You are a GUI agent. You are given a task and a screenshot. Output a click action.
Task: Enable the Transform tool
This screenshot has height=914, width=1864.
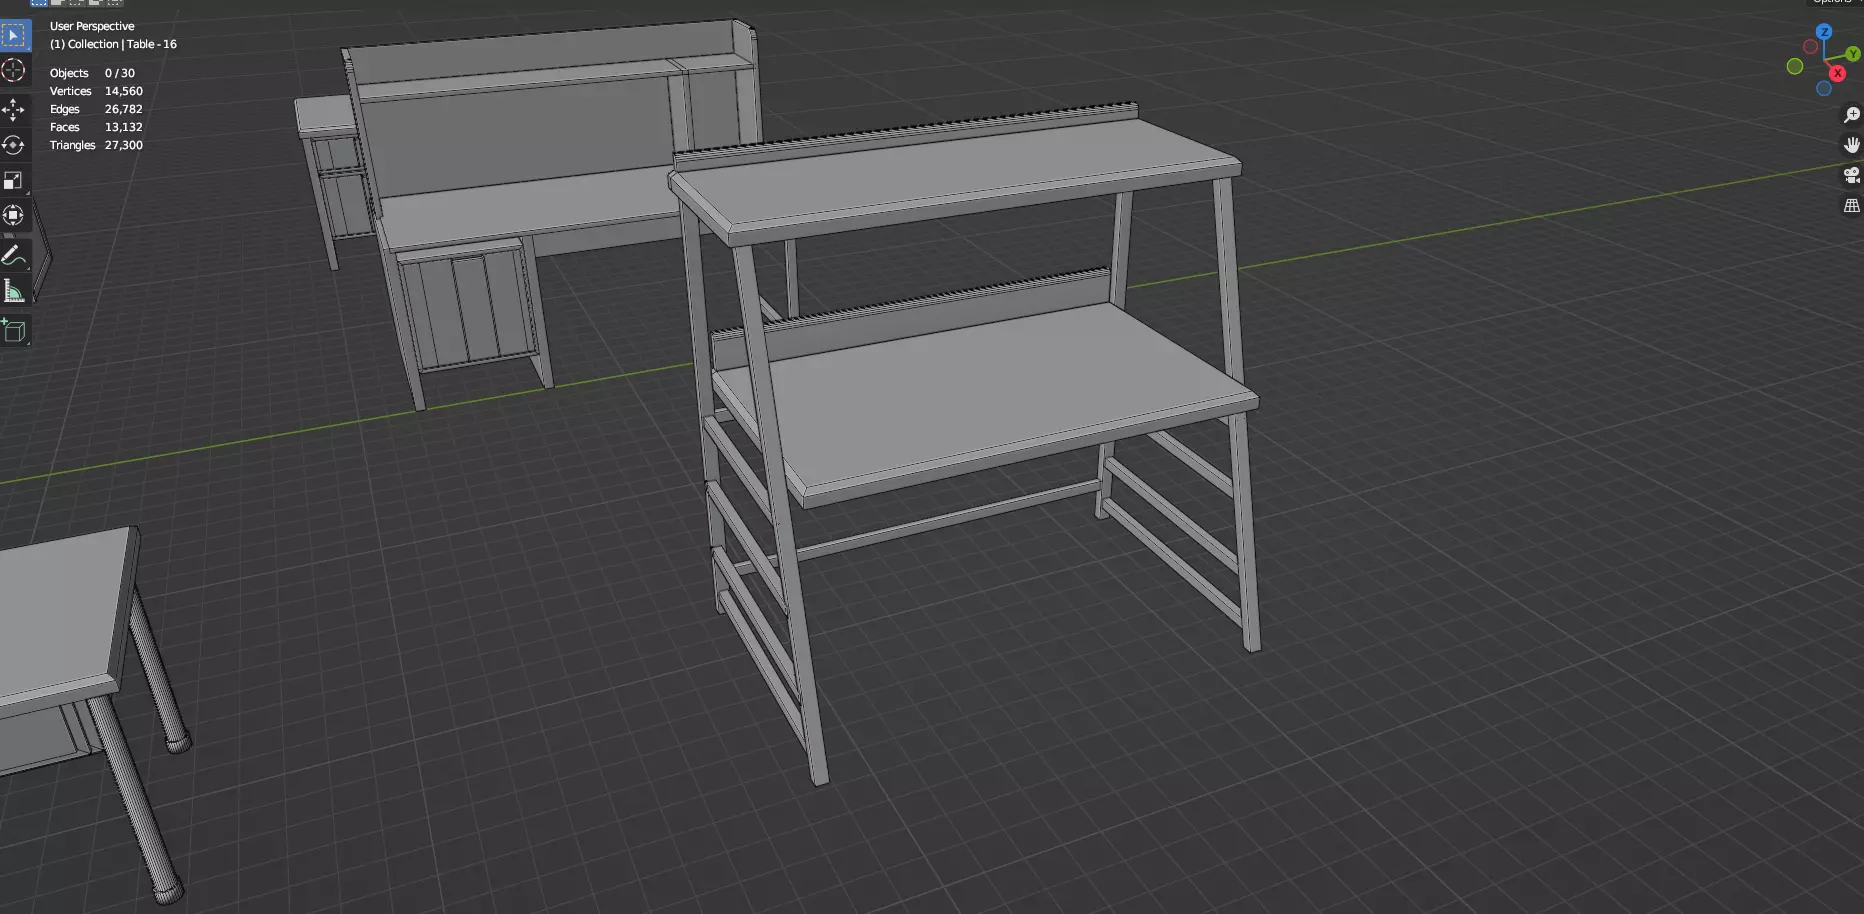[14, 215]
